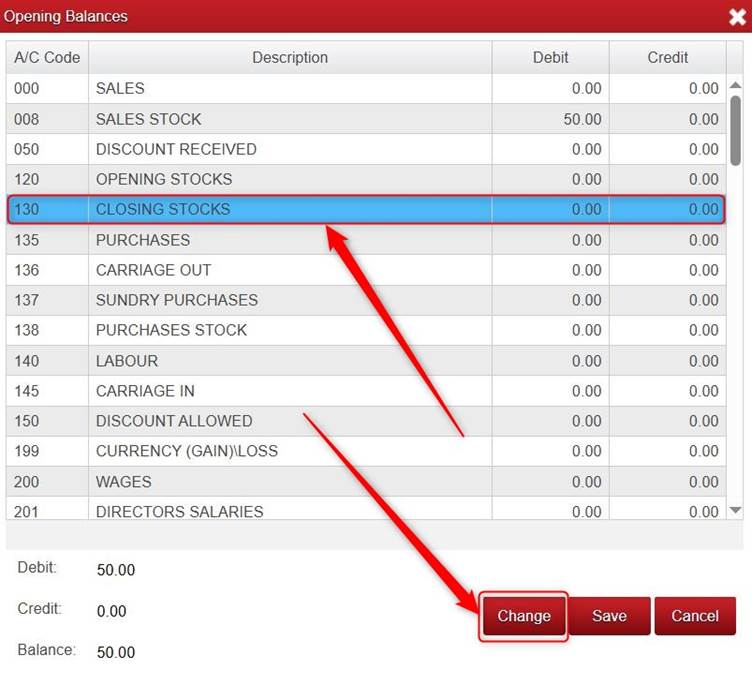Click the Credit total value 0.00

111,611
